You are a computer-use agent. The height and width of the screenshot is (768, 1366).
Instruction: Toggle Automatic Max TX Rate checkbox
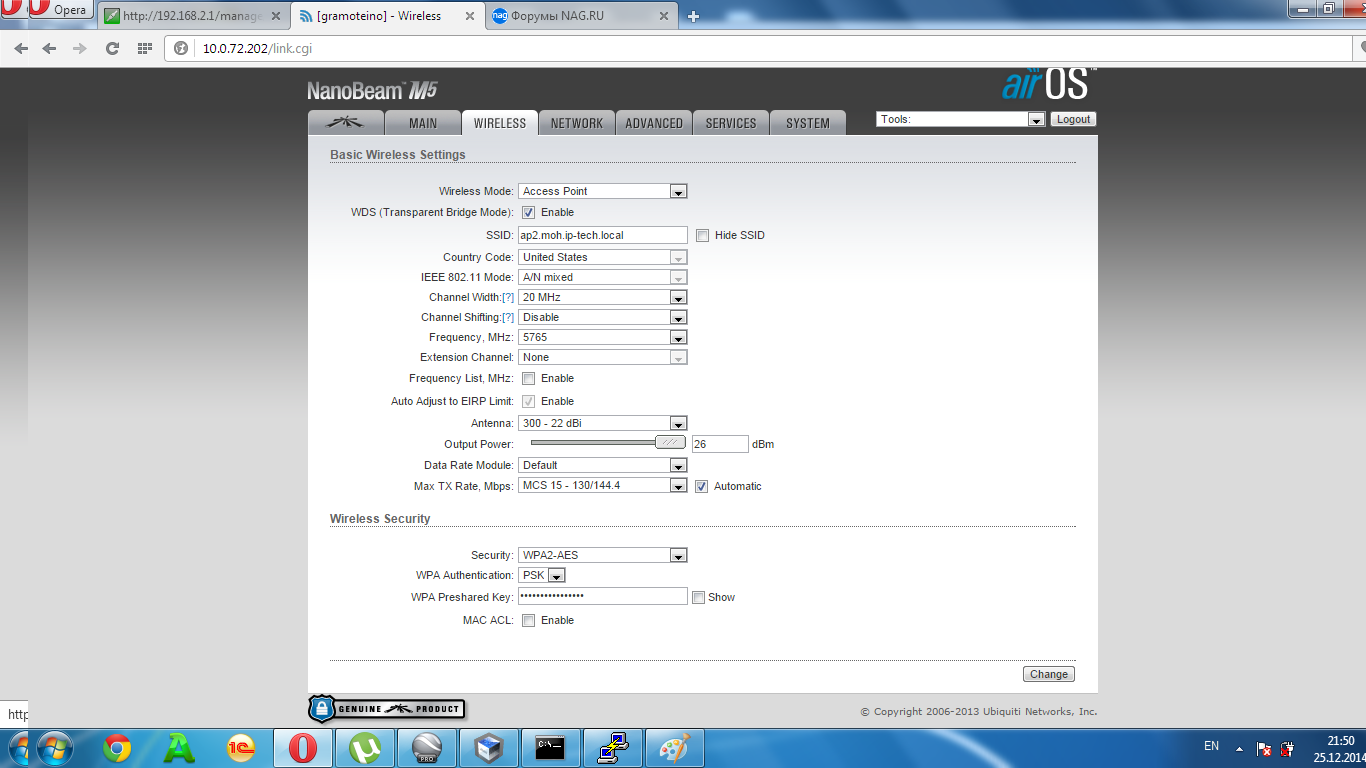pyautogui.click(x=702, y=486)
